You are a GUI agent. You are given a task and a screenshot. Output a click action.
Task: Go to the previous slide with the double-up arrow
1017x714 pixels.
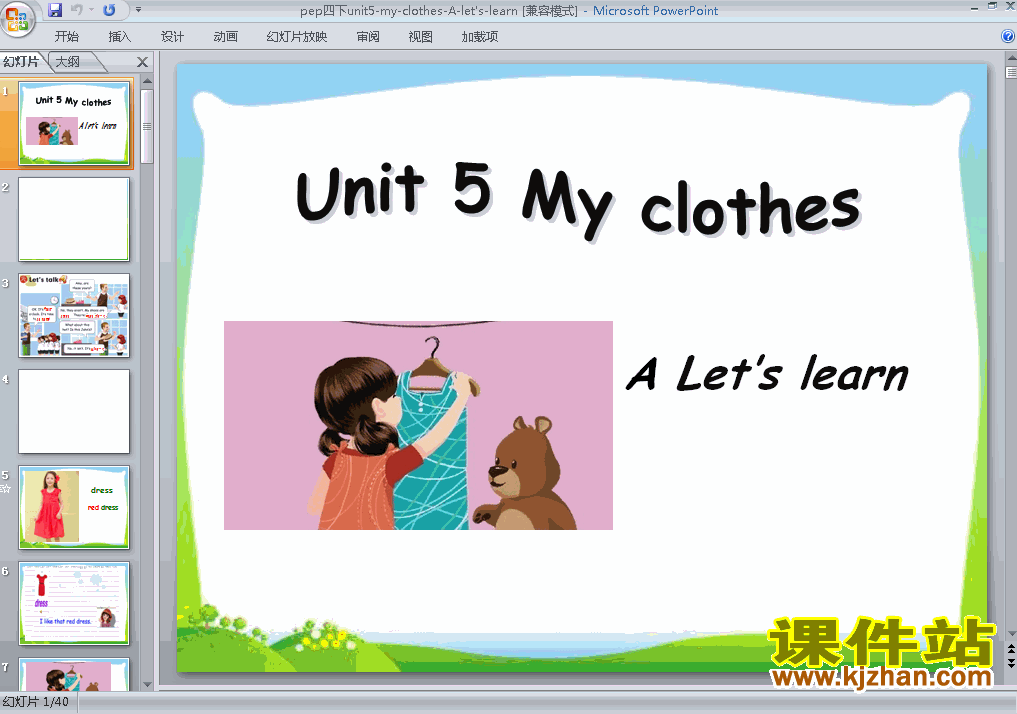1011,649
